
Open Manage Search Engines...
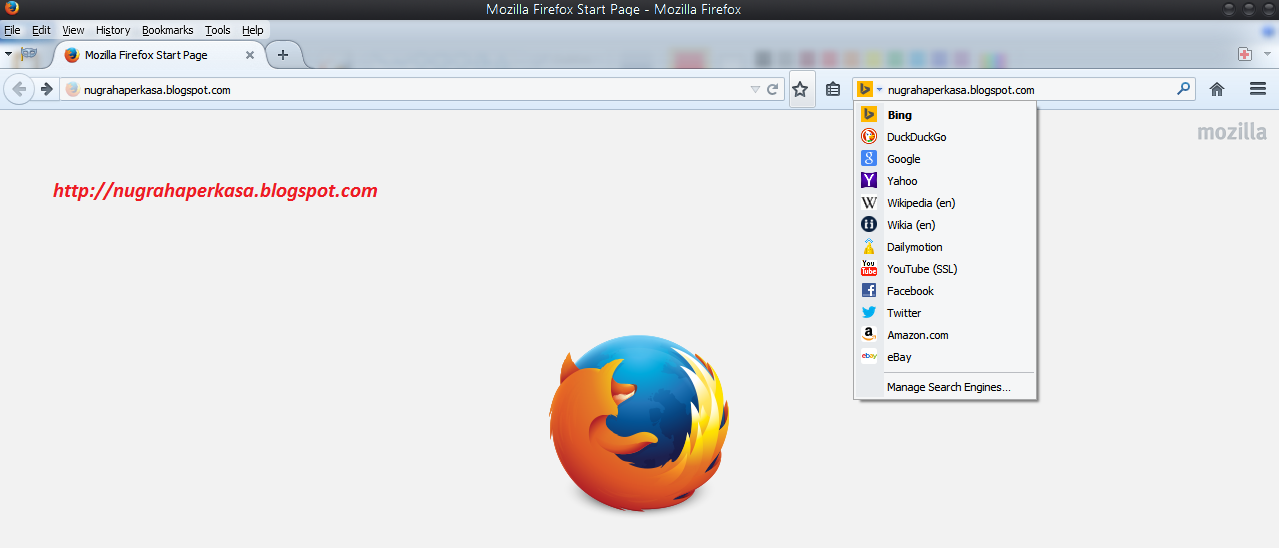click(945, 387)
